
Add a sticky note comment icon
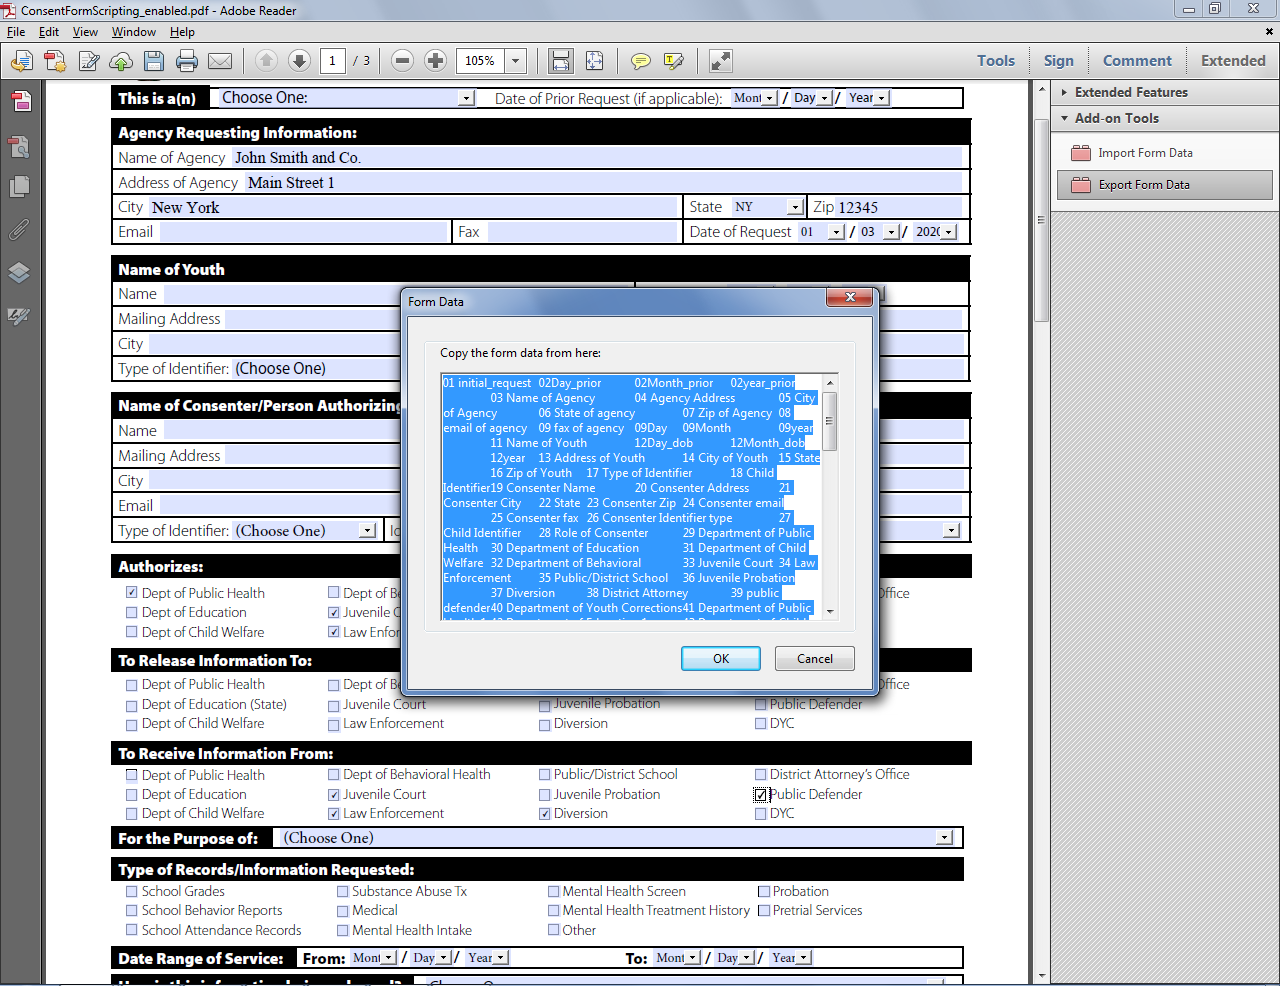(641, 61)
